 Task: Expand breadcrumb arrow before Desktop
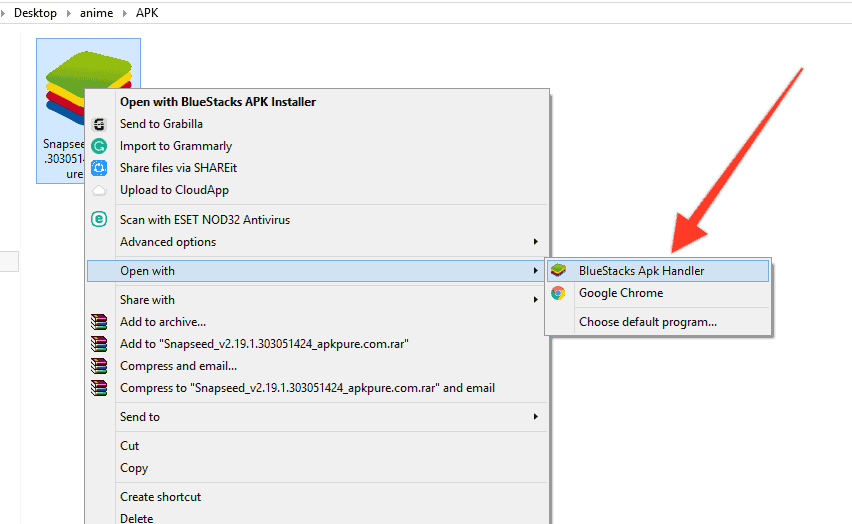coord(3,13)
